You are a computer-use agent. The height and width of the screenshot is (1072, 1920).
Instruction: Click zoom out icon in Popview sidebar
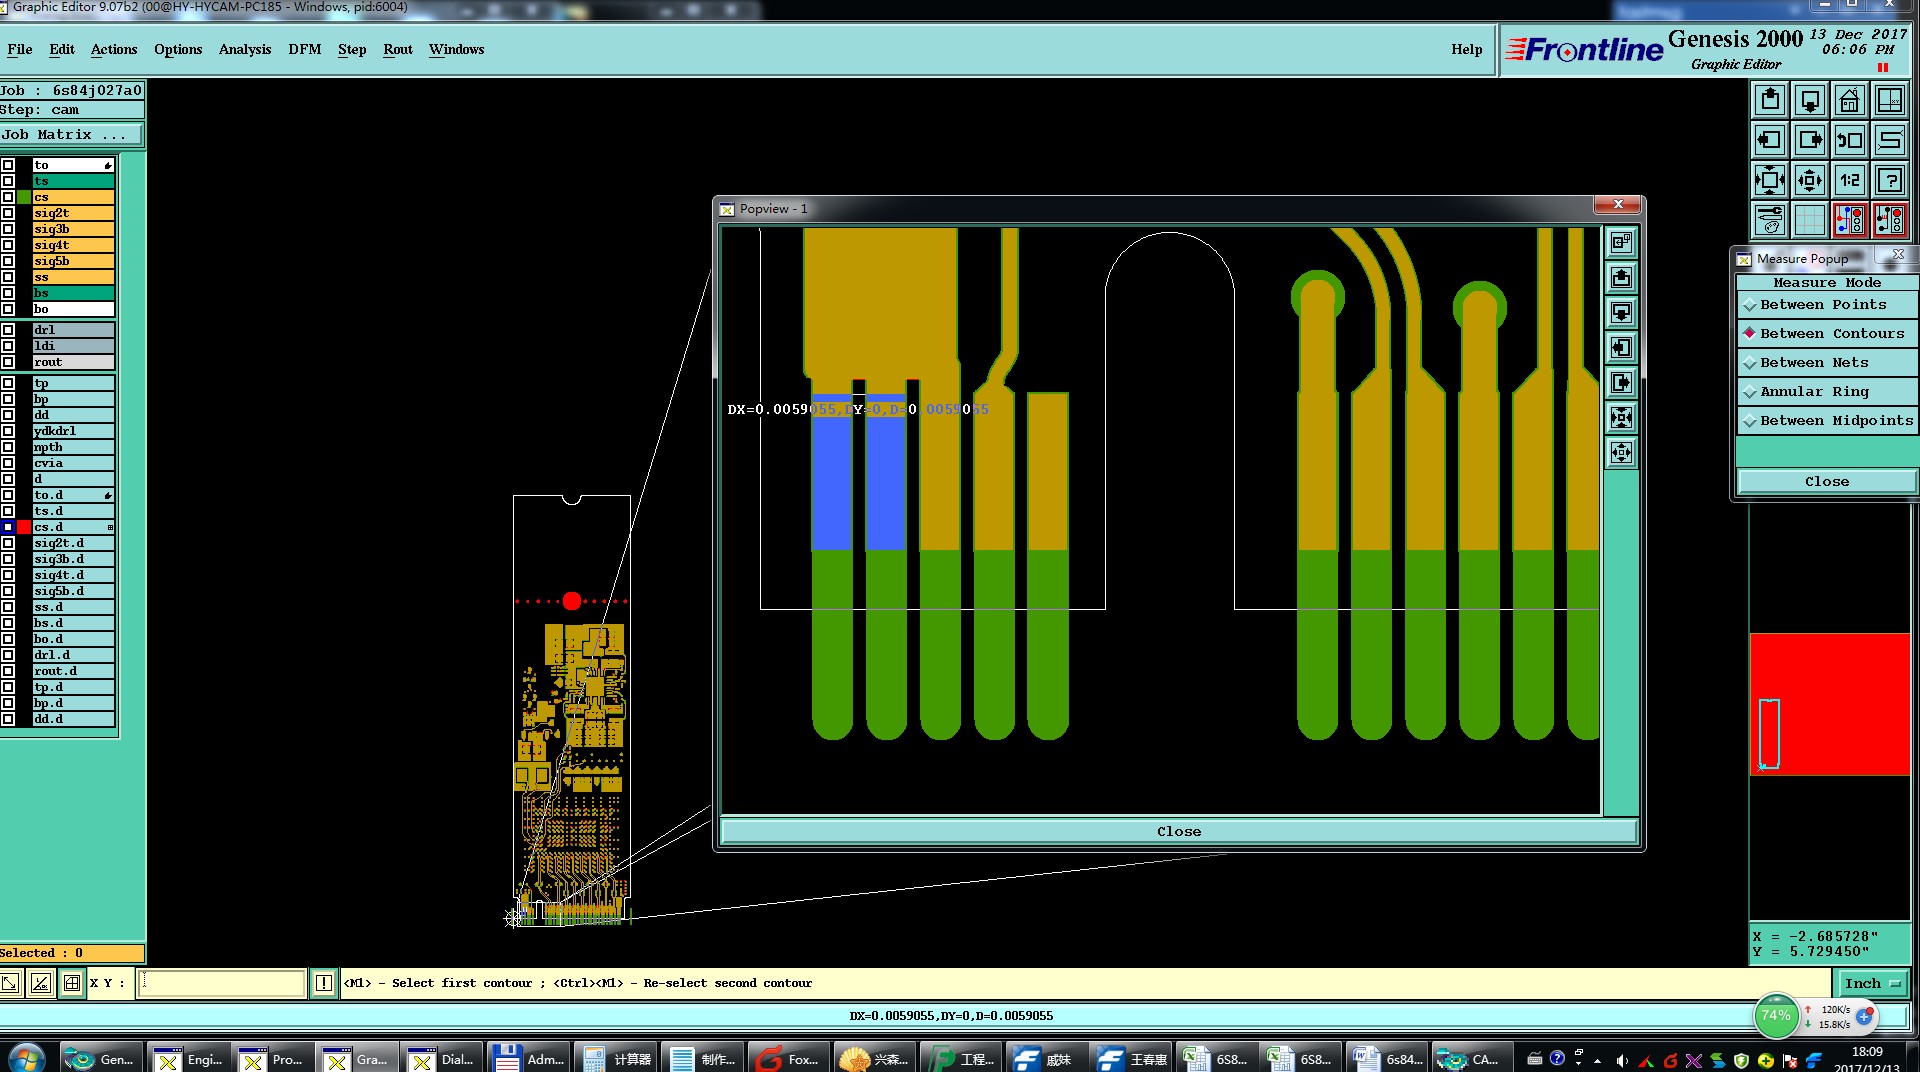pyautogui.click(x=1621, y=452)
